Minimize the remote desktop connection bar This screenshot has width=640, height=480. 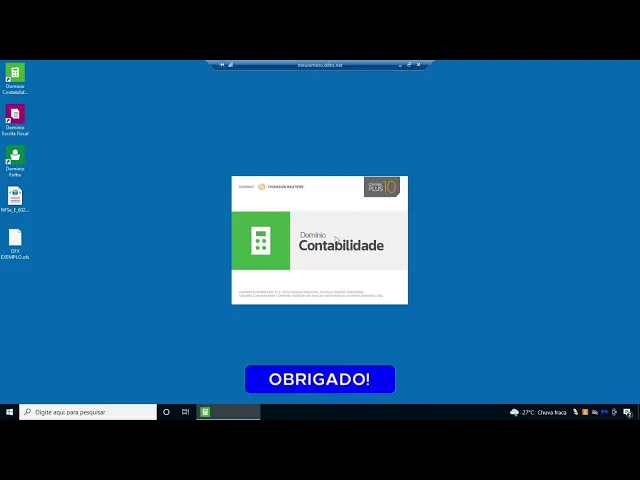pos(400,65)
